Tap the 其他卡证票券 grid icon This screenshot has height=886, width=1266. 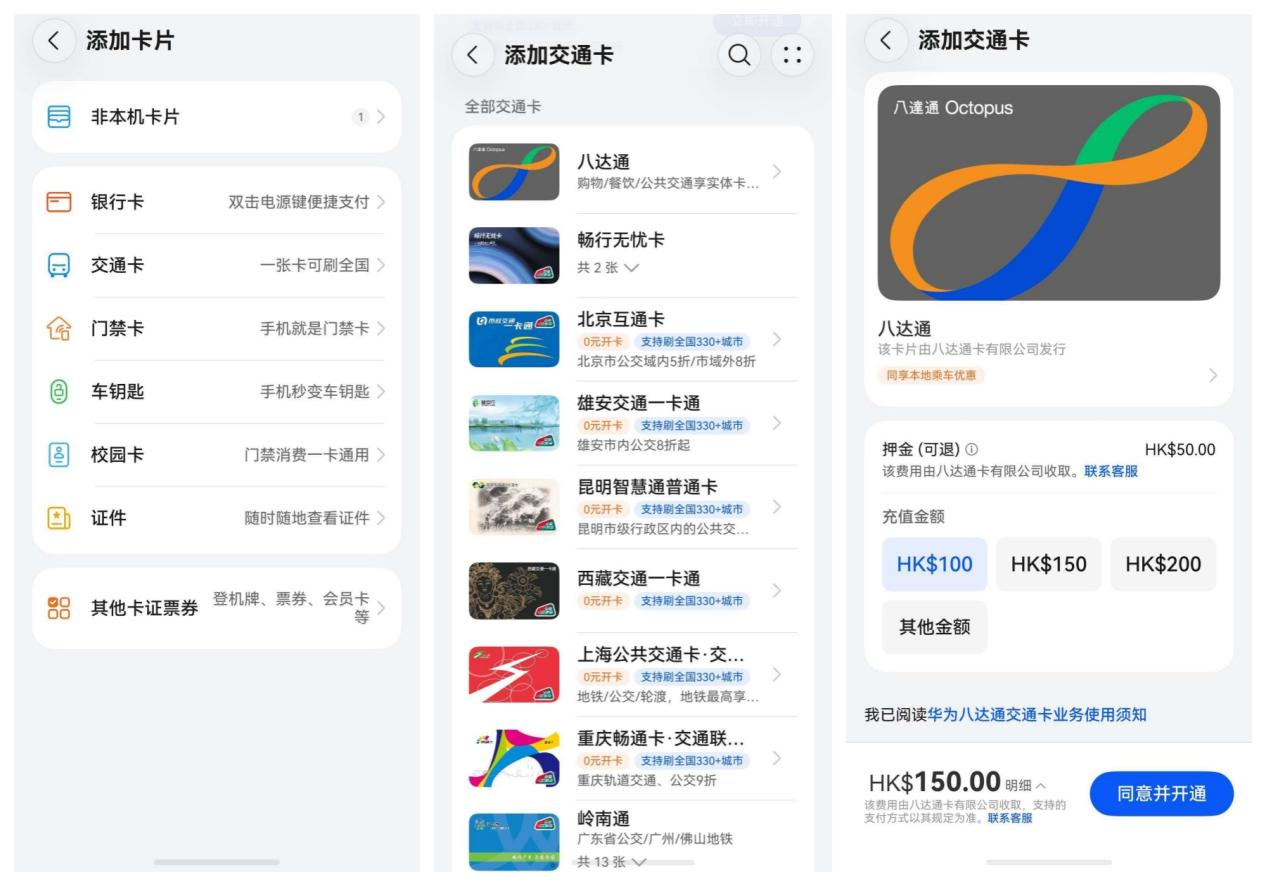(60, 608)
